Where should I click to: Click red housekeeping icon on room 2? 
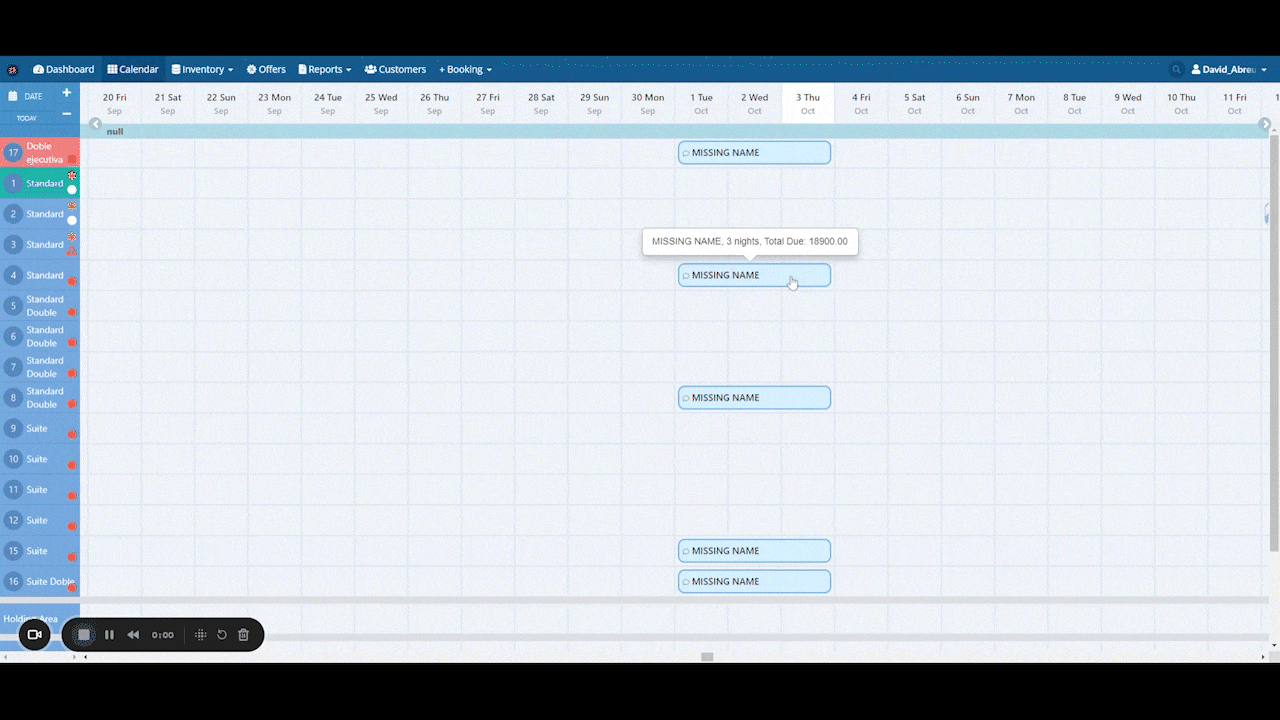[72, 206]
